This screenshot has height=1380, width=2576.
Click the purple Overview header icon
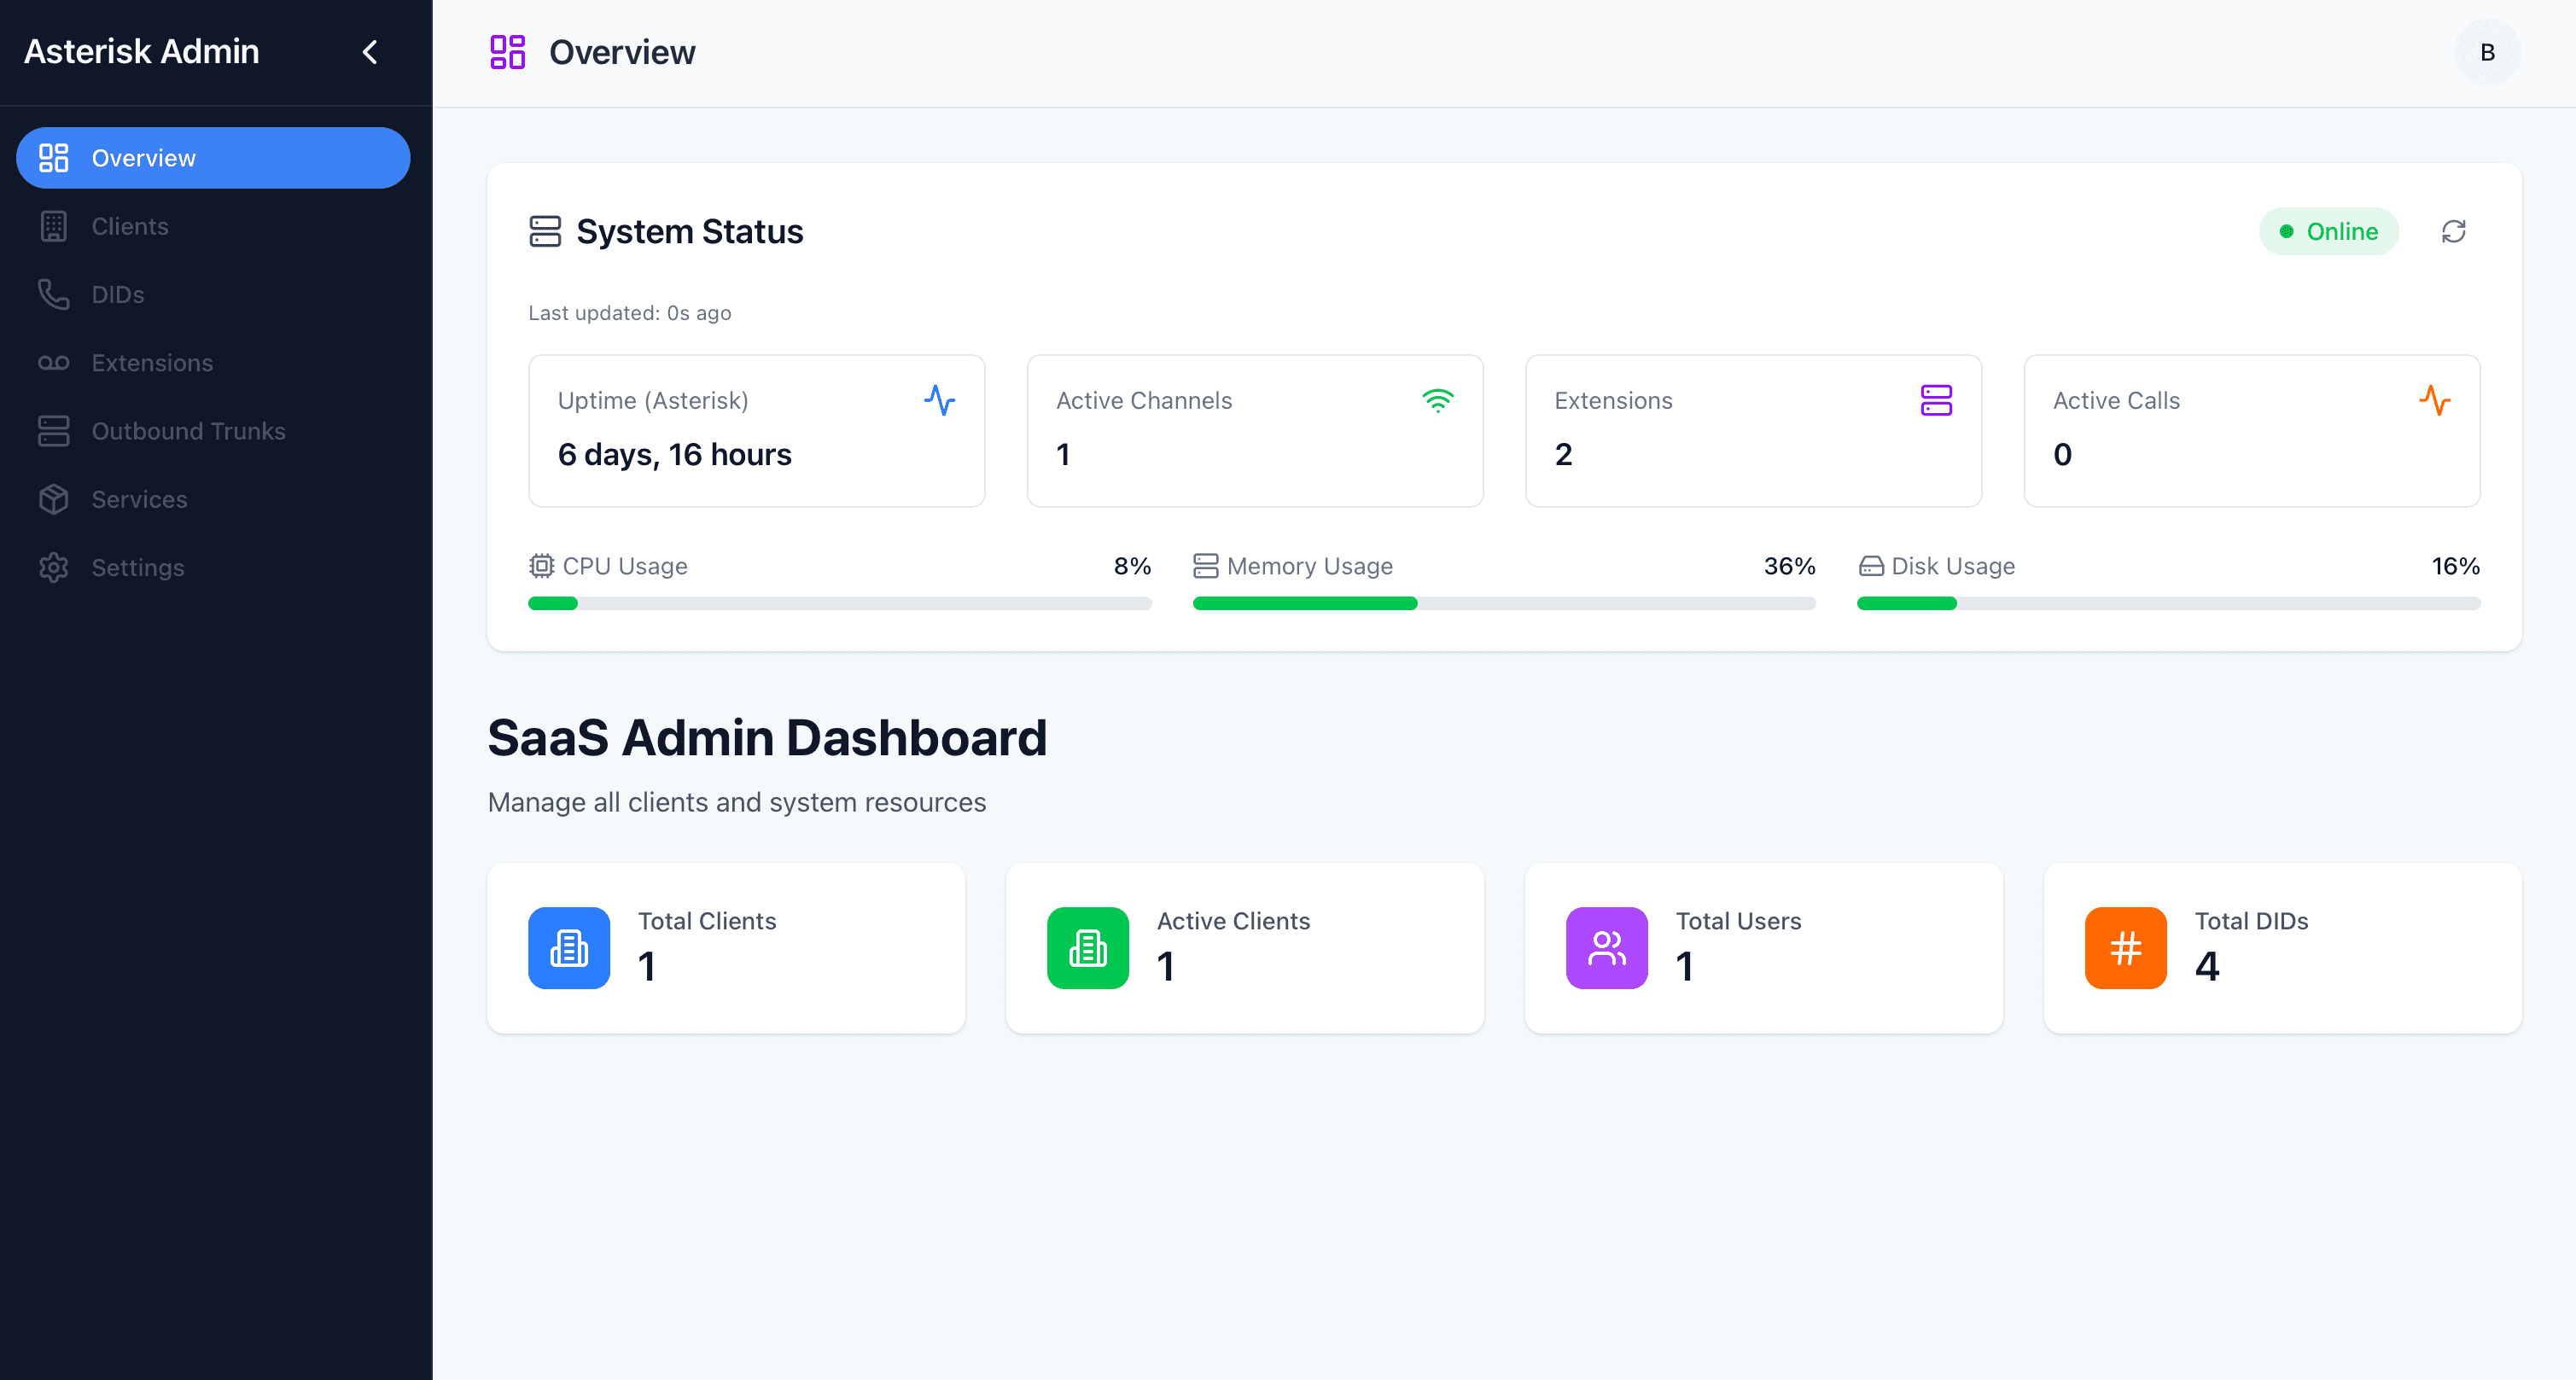coord(507,52)
